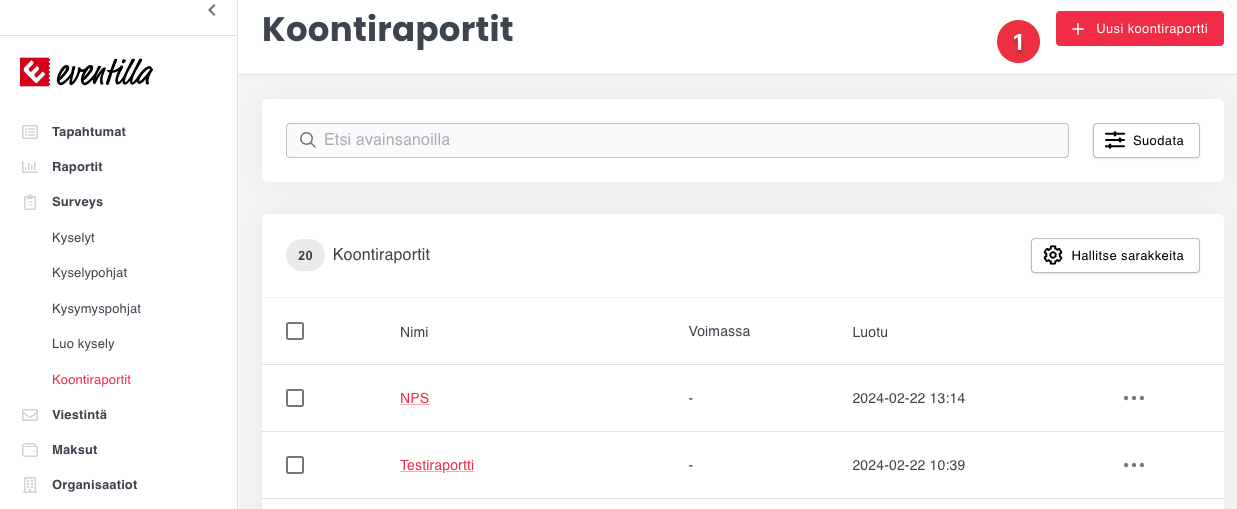The width and height of the screenshot is (1237, 509).
Task: Open the Kysymyspohjat submenu item
Action: pyautogui.click(x=96, y=309)
